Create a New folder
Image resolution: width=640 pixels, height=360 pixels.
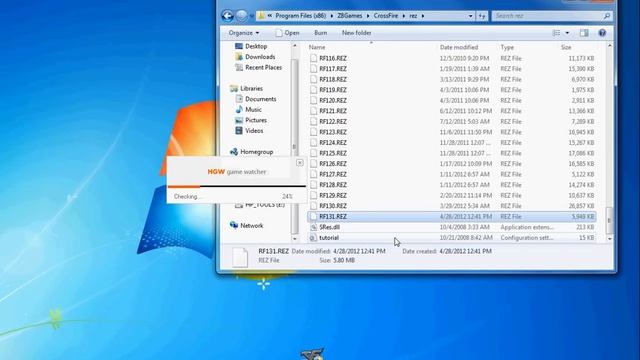pyautogui.click(x=356, y=33)
